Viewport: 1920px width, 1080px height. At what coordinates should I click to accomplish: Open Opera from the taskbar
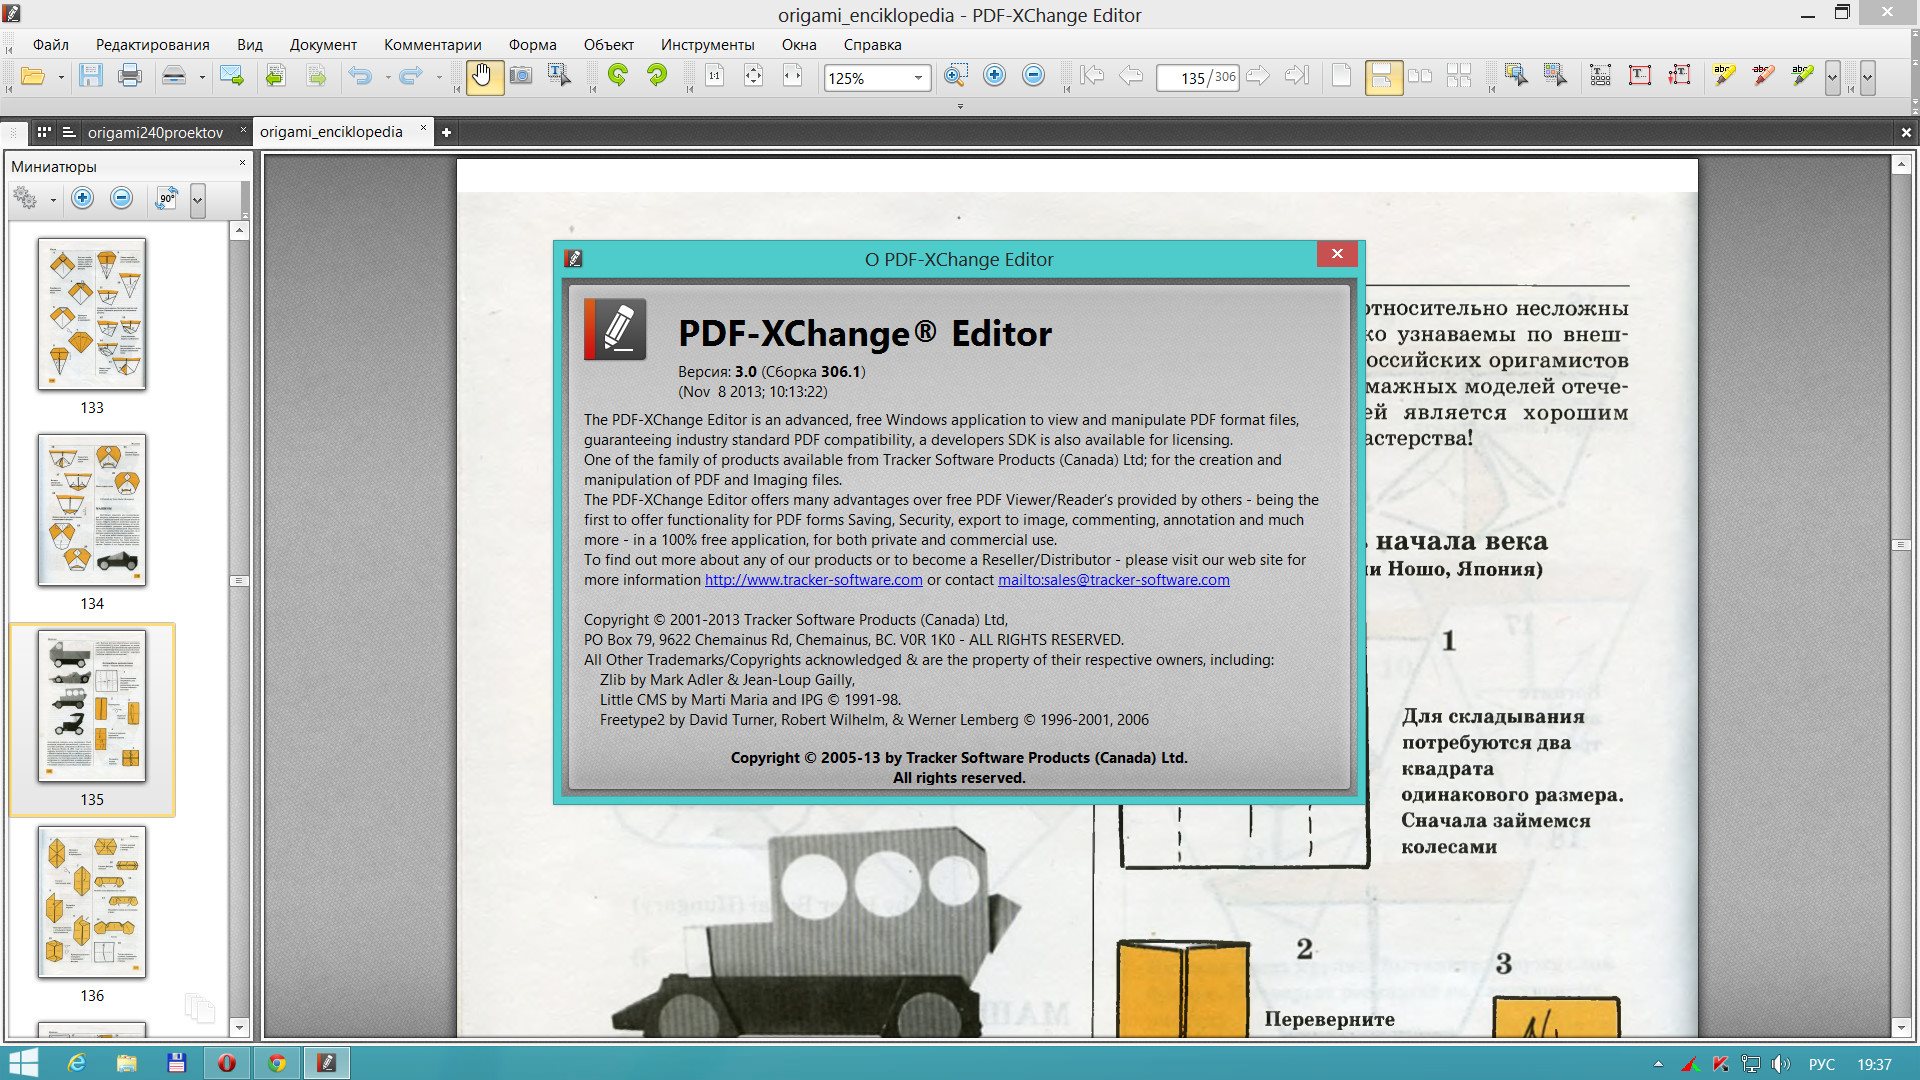coord(227,1063)
